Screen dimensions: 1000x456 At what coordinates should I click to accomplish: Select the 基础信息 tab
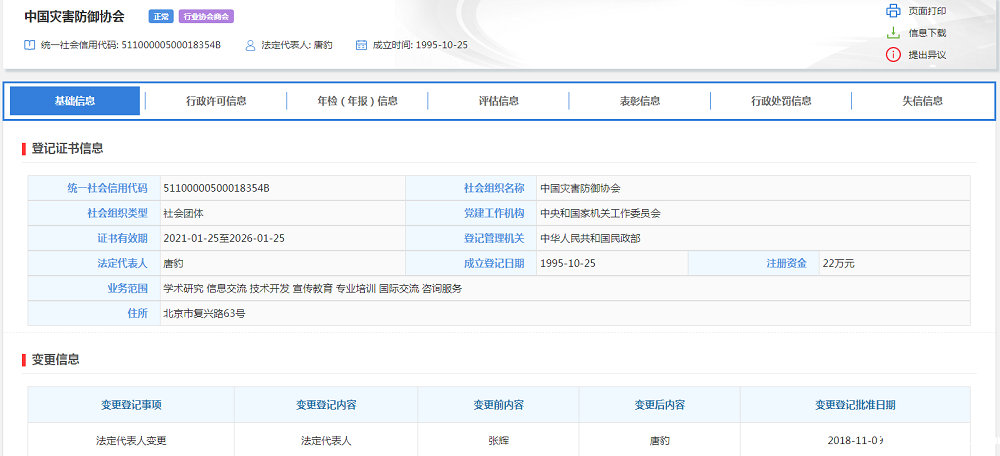point(75,101)
